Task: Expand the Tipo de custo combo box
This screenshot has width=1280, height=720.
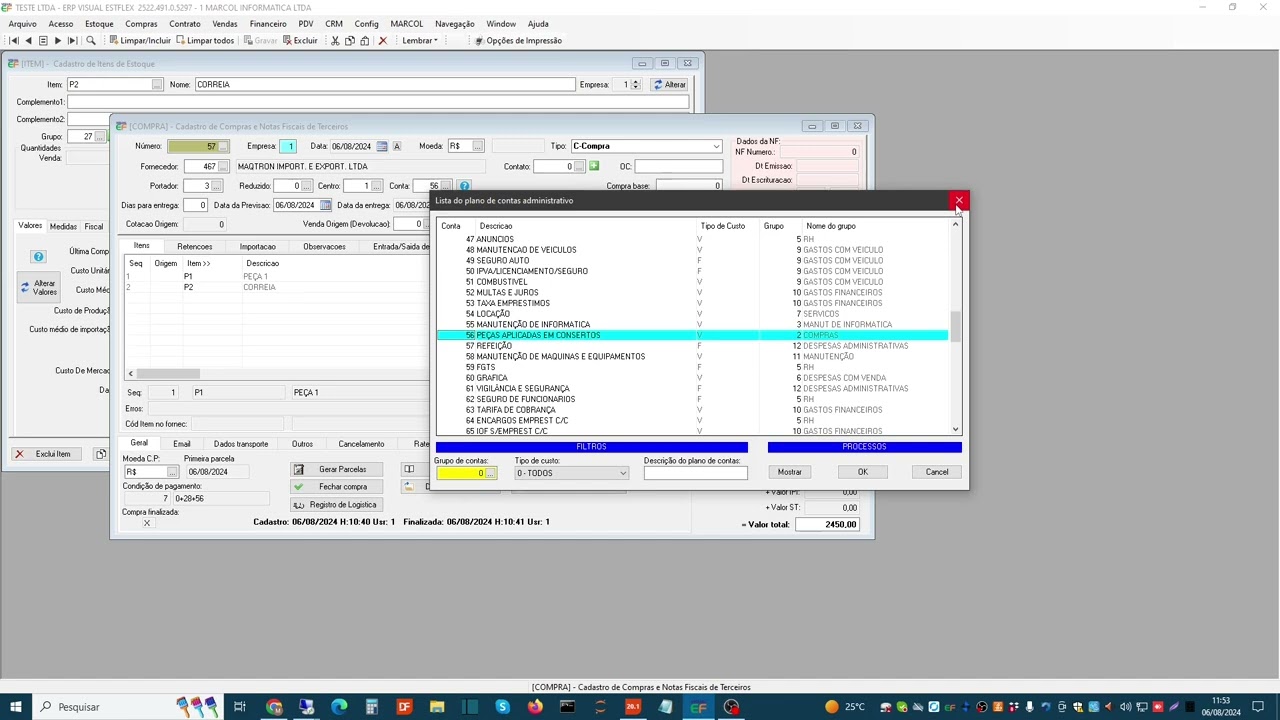Action: tap(622, 473)
